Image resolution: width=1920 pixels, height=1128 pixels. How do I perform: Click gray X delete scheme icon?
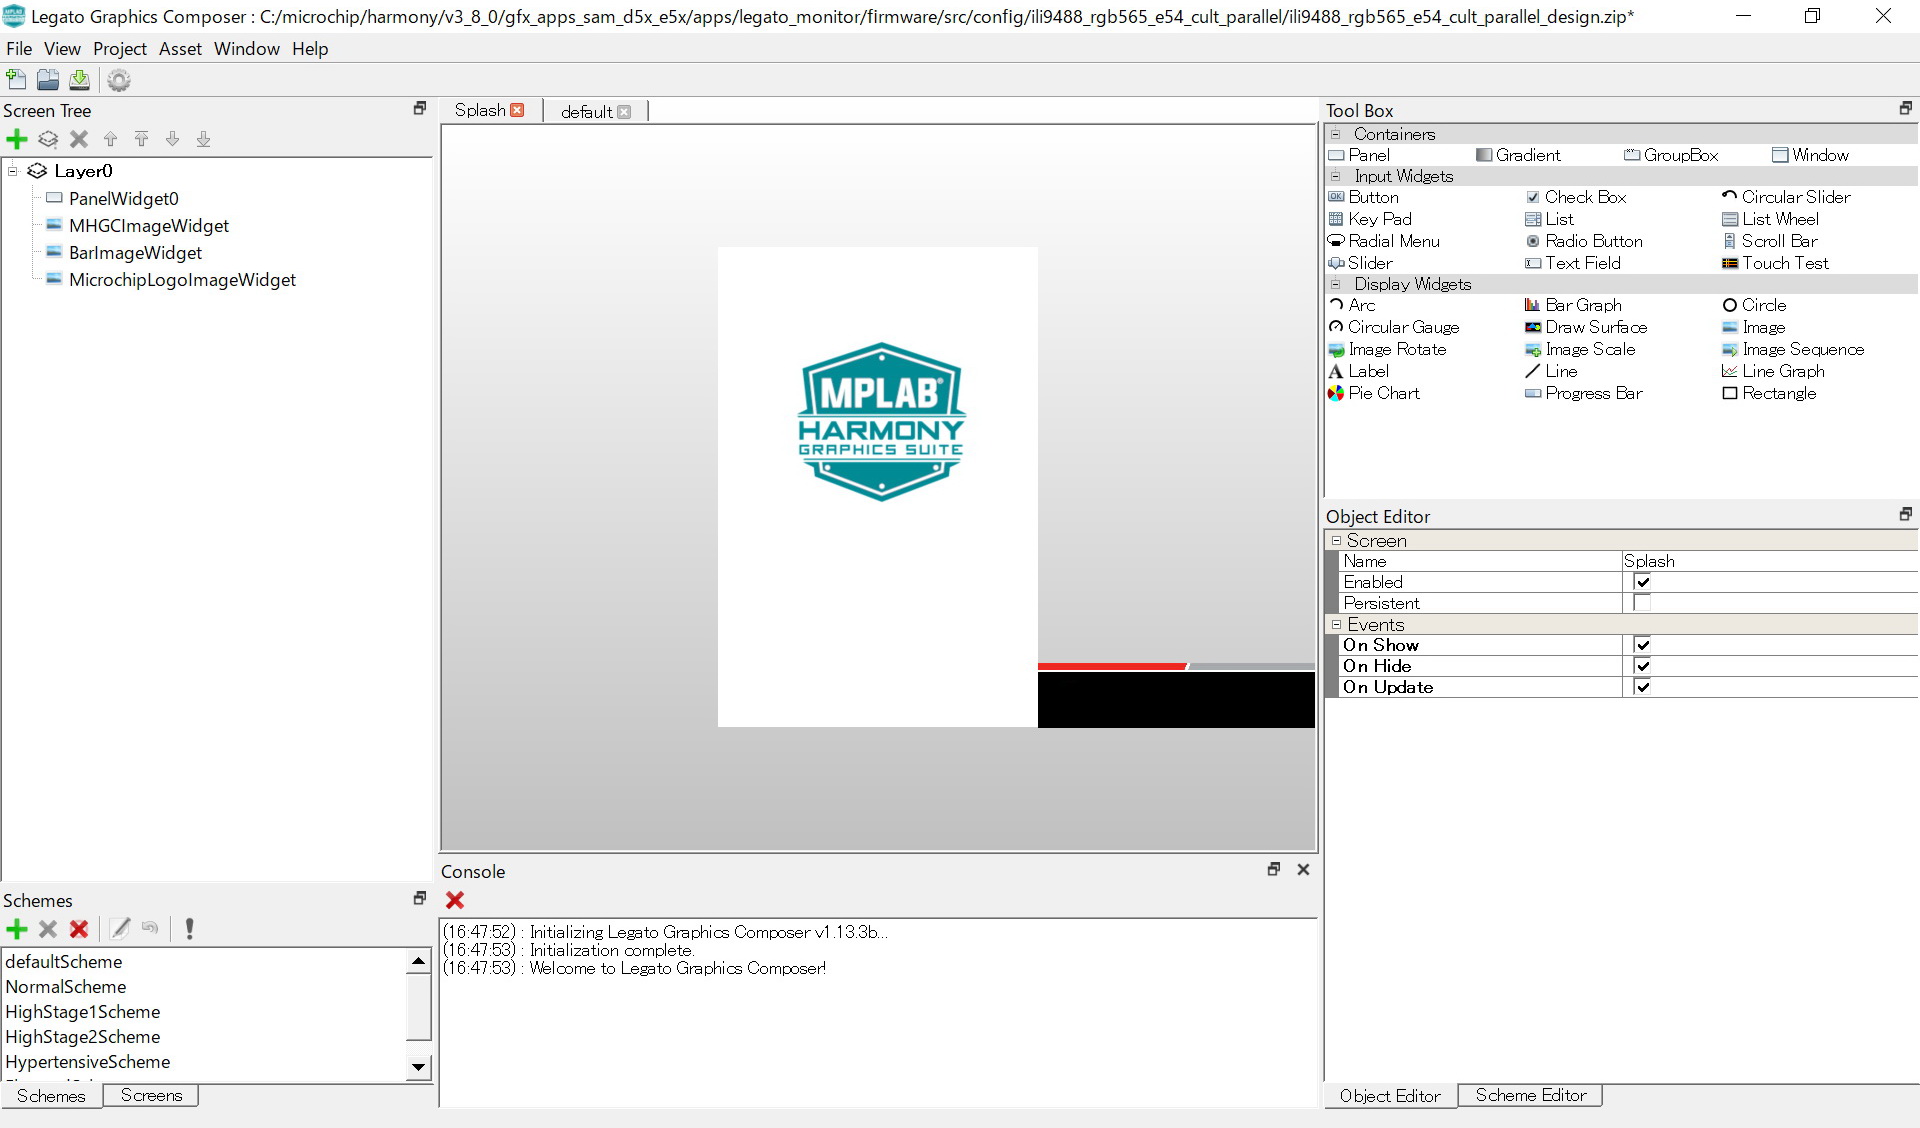[x=48, y=929]
